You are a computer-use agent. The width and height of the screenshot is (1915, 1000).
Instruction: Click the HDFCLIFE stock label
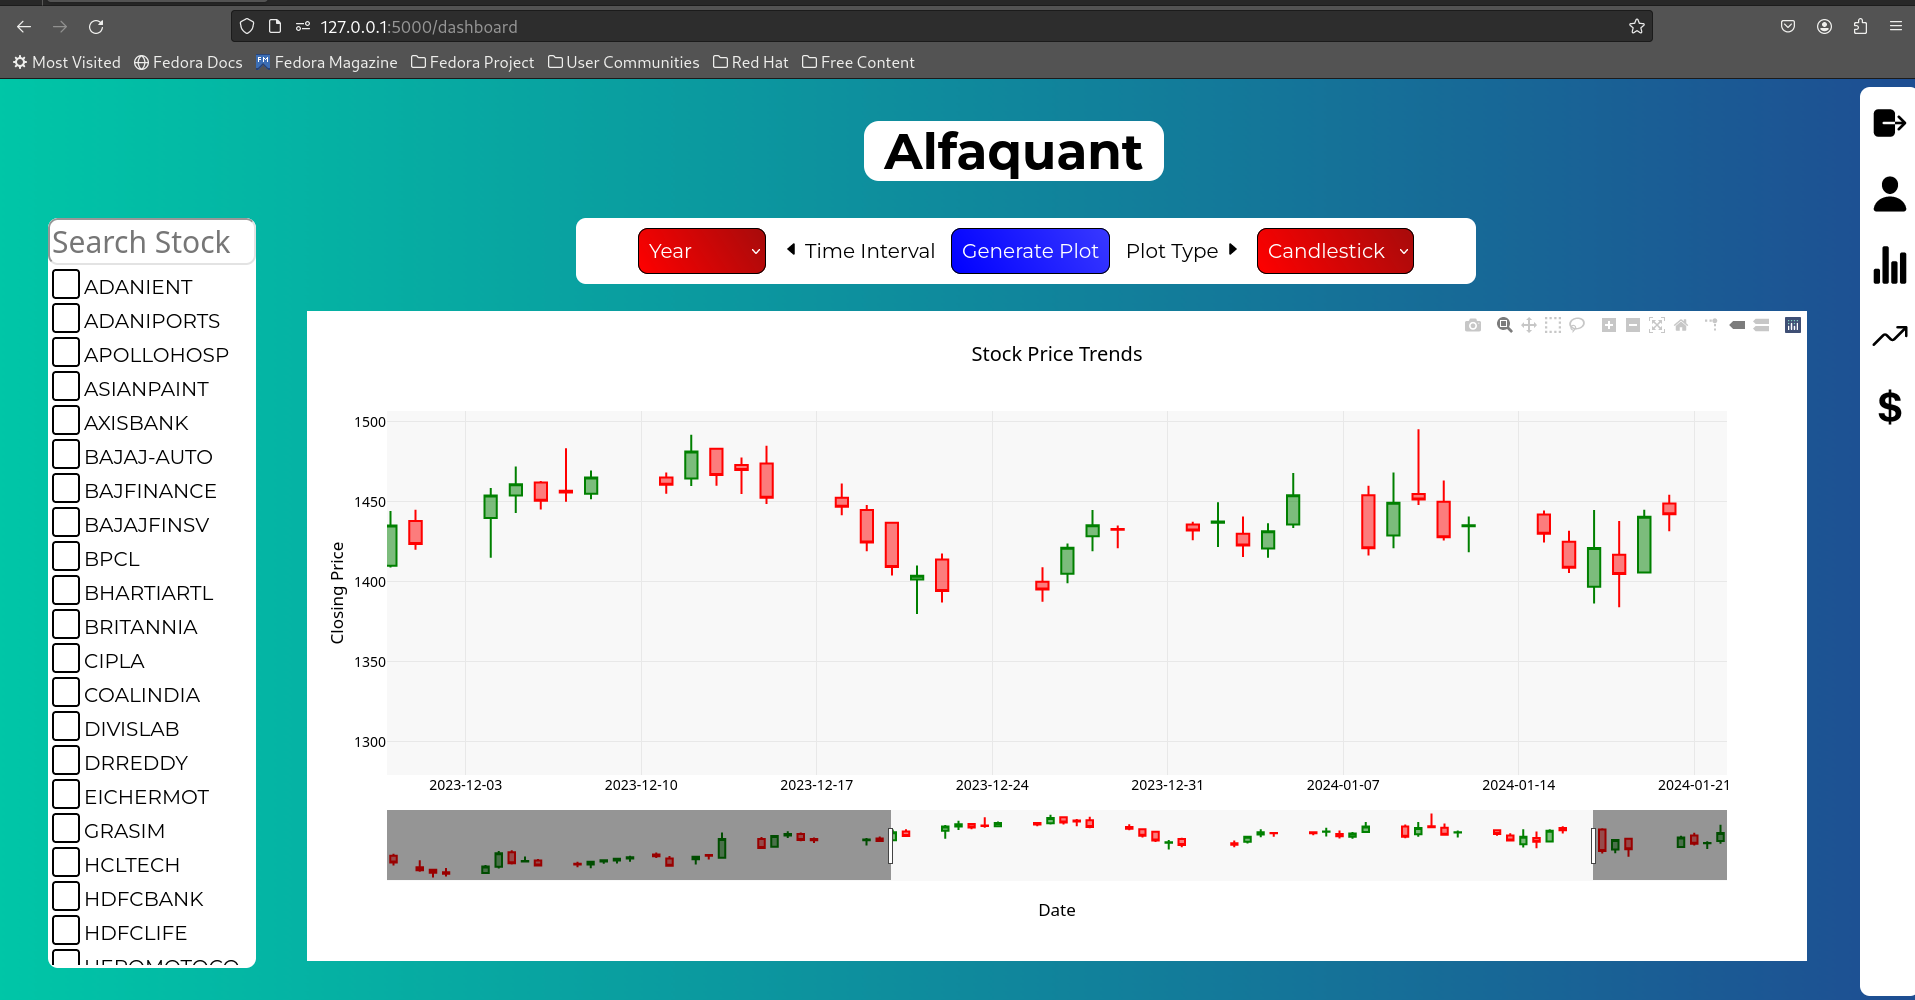click(x=136, y=933)
